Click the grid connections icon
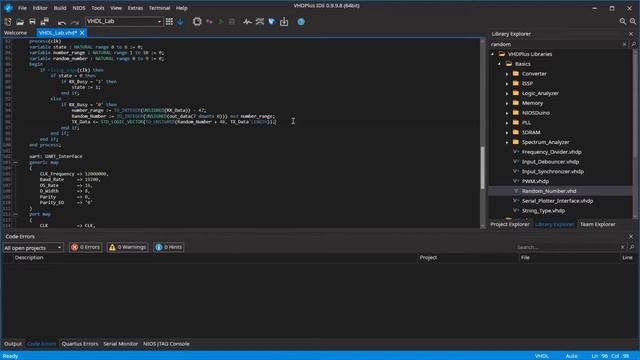Screen dimensions: 640x360 pyautogui.click(x=169, y=22)
